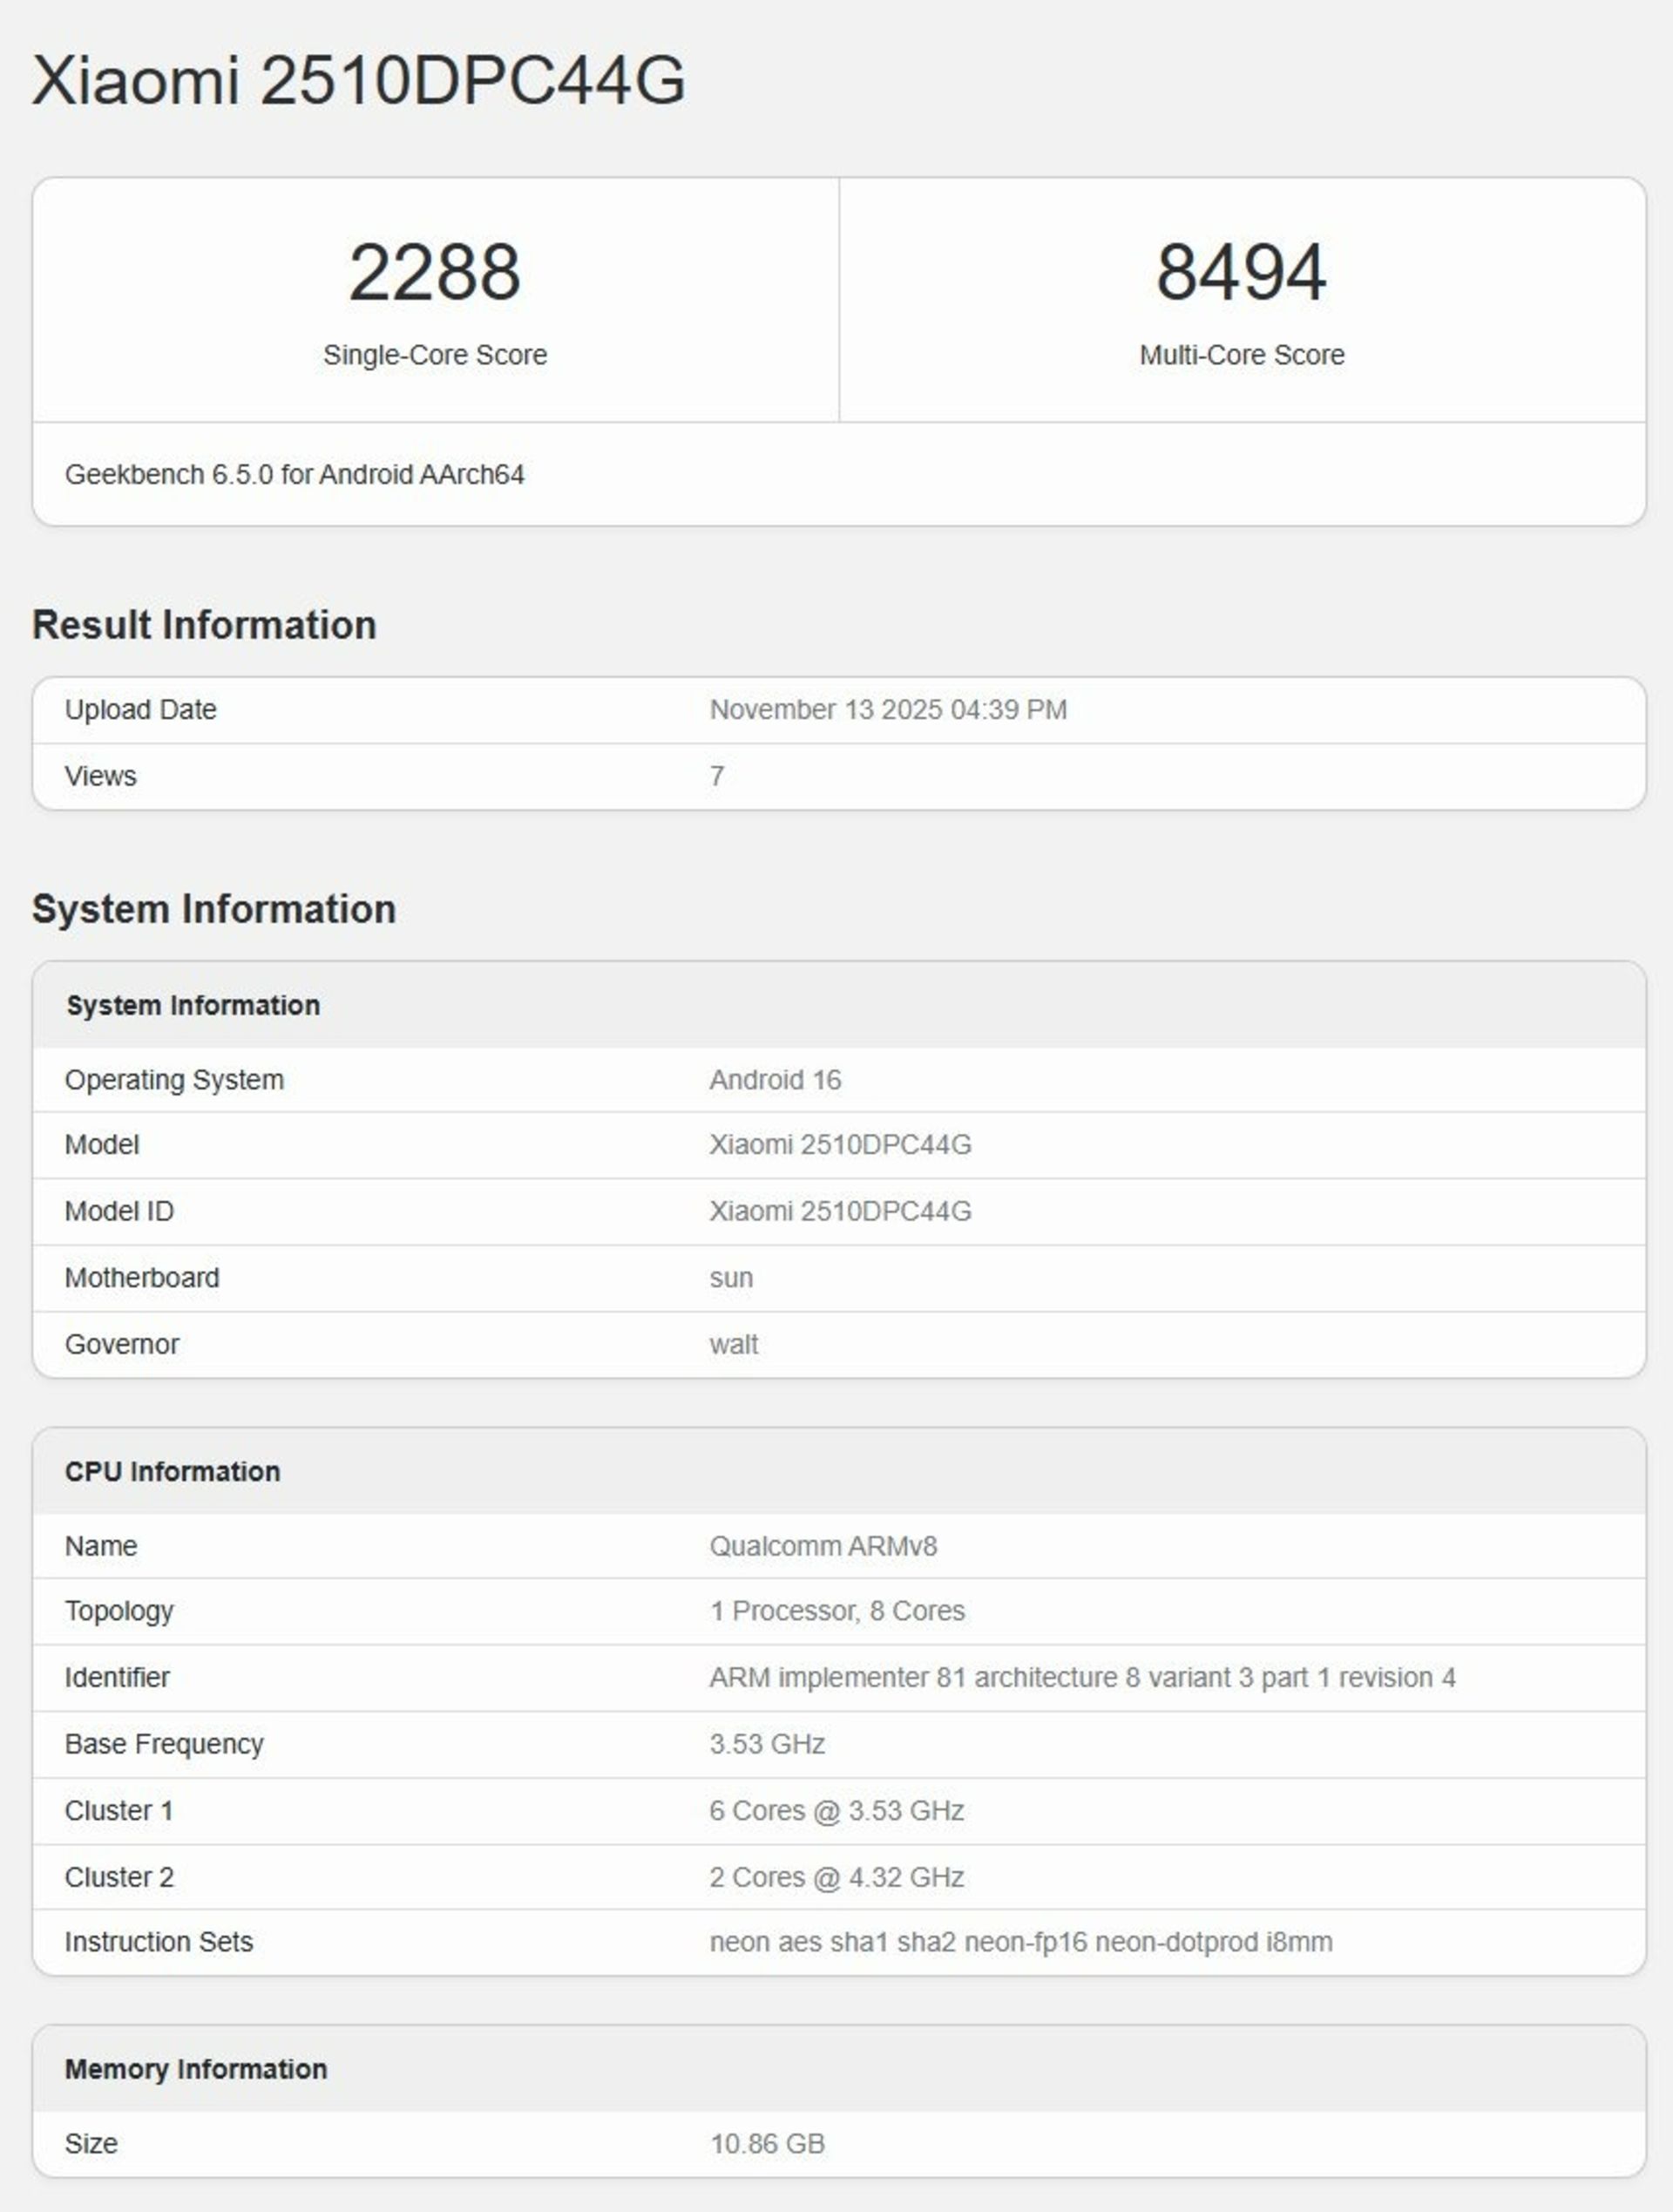Viewport: 1673px width, 2212px height.
Task: Click the Xiaomi 2510DPC44G page title
Action: pos(358,80)
